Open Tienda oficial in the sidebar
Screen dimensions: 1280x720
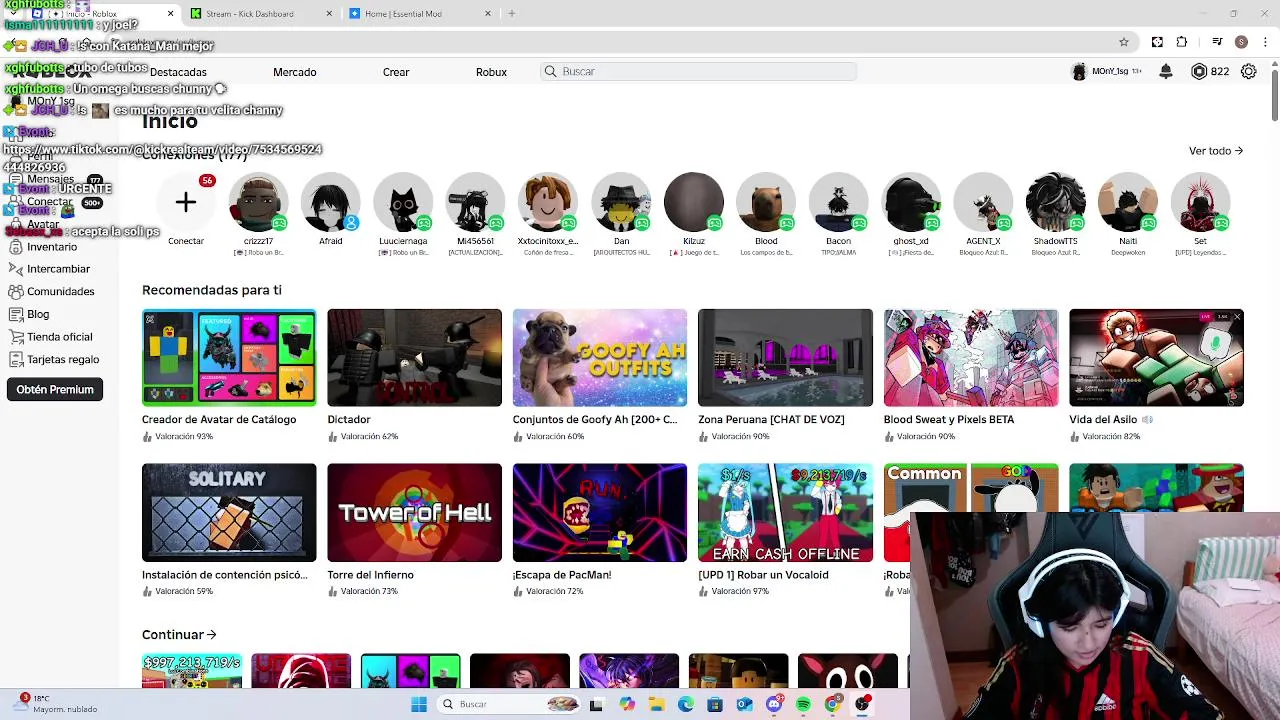coord(59,337)
